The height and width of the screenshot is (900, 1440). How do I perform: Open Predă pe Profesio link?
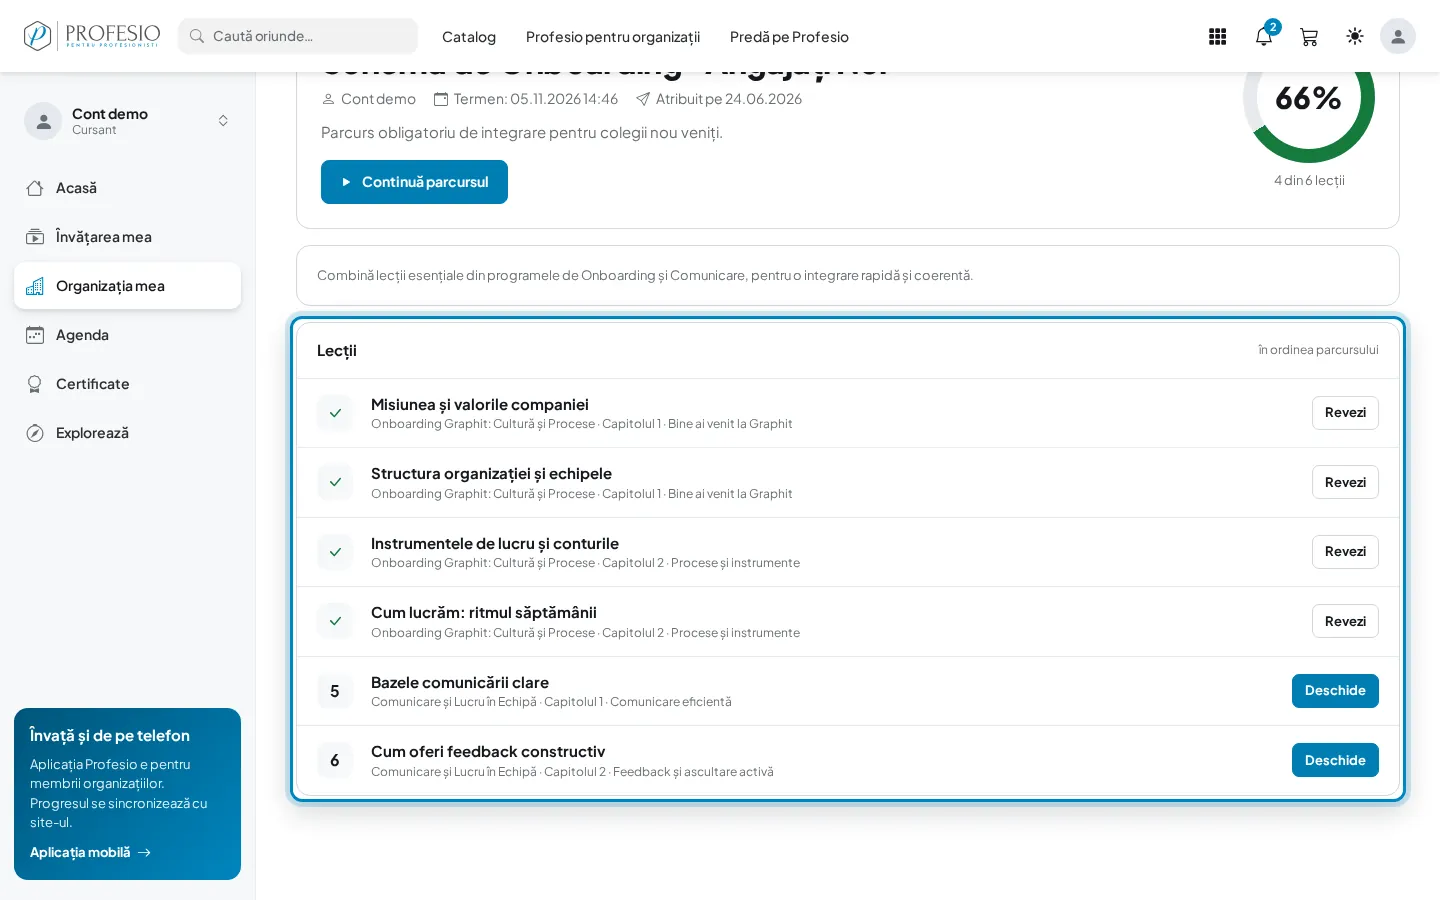coord(789,37)
